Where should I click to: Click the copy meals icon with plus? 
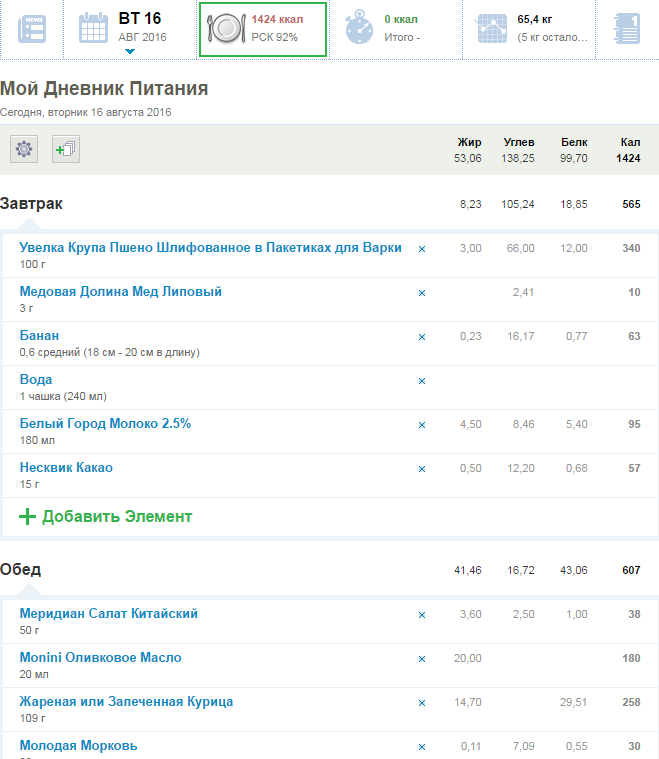[x=66, y=150]
